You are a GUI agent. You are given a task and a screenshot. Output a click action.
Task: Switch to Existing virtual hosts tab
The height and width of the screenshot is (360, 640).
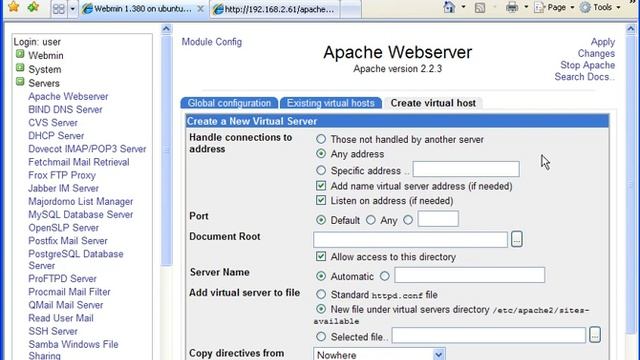[331, 103]
